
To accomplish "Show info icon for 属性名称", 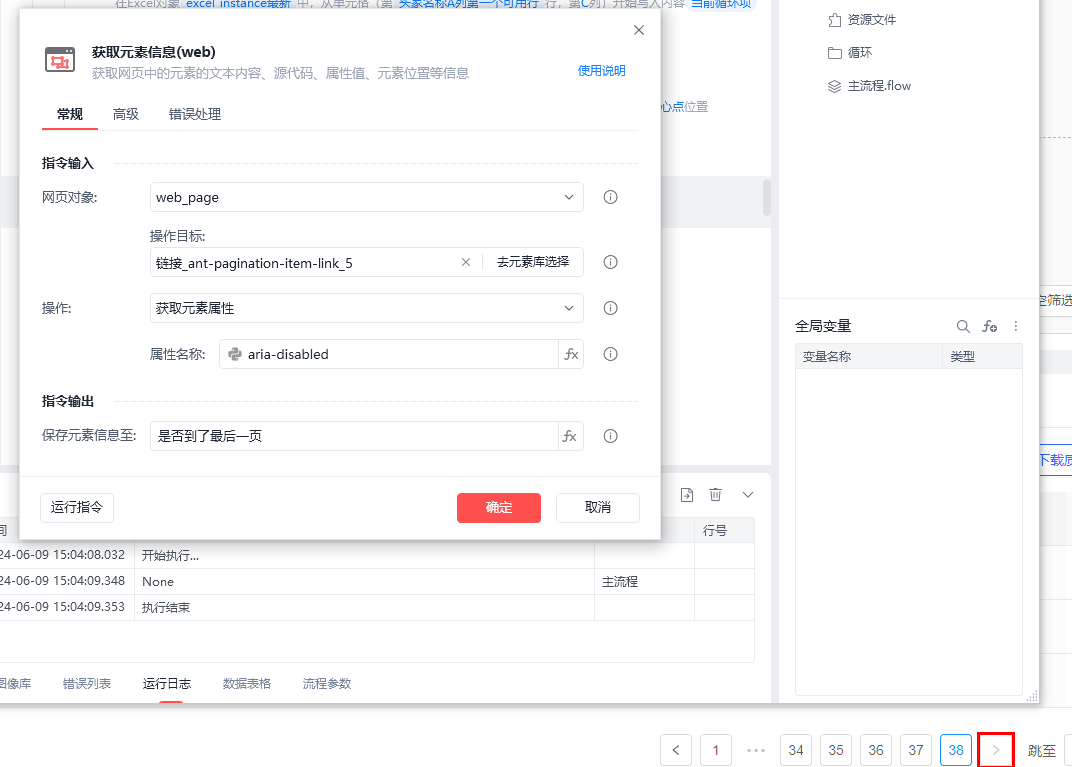I will click(x=611, y=354).
